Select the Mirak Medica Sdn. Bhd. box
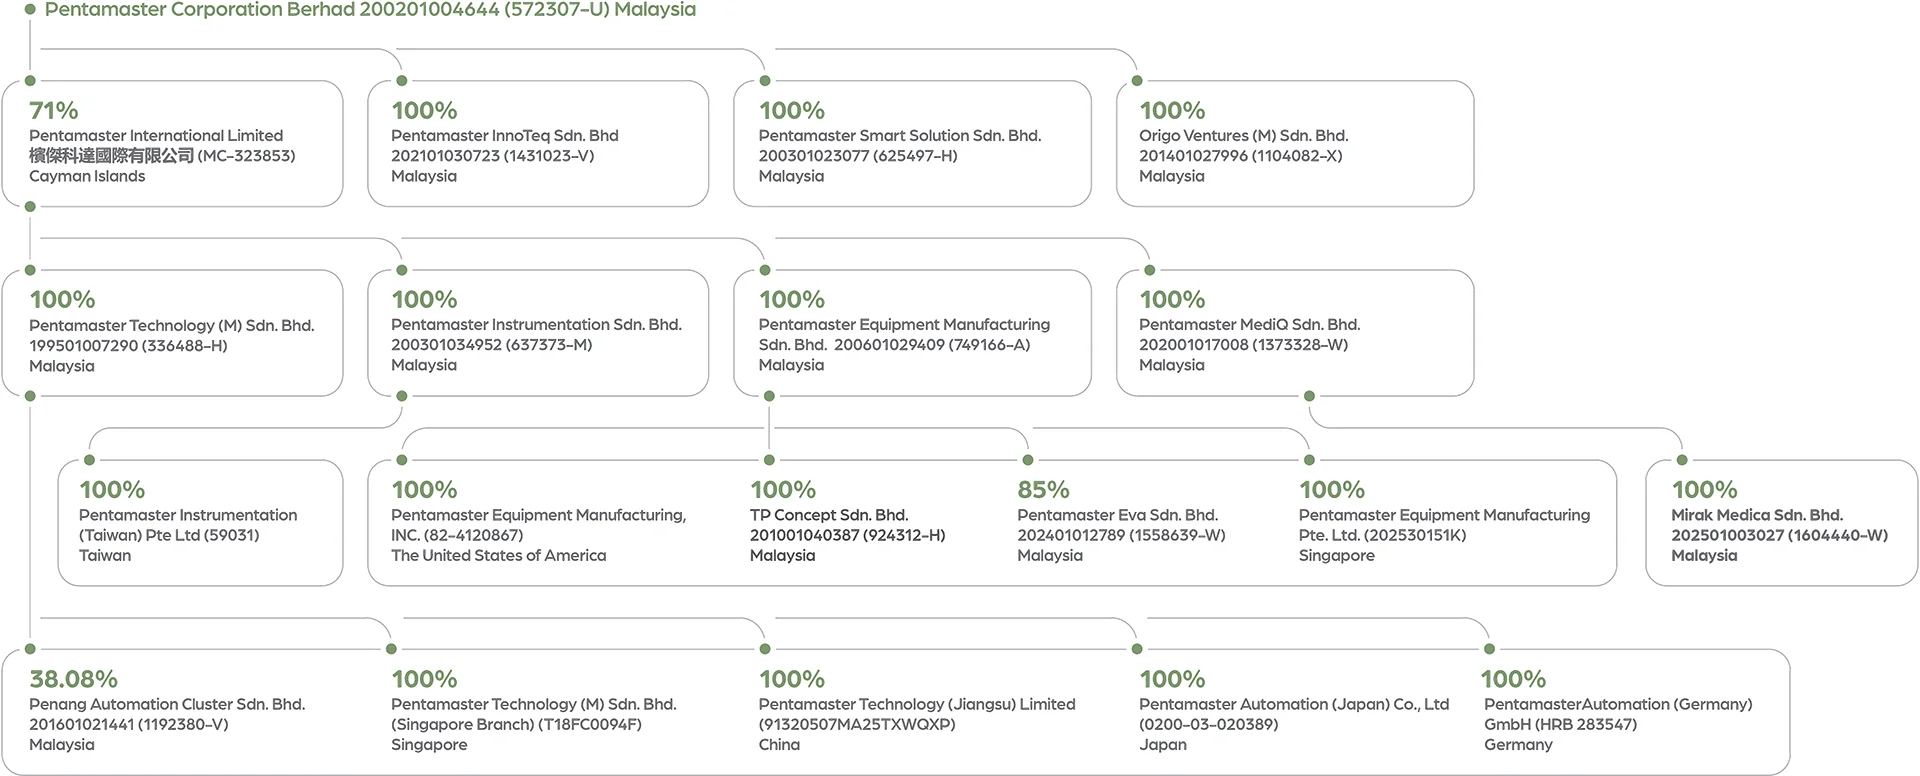1920x776 pixels. click(x=1781, y=523)
